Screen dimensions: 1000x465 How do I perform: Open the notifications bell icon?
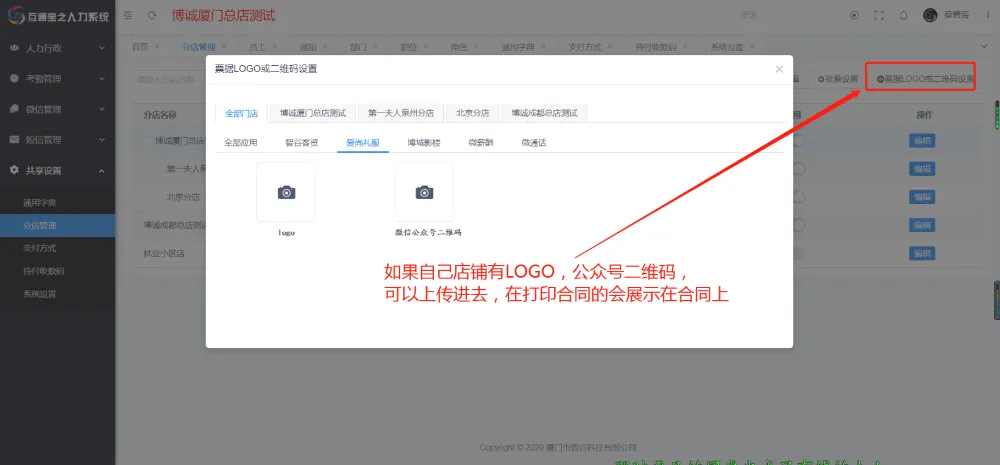coord(904,15)
